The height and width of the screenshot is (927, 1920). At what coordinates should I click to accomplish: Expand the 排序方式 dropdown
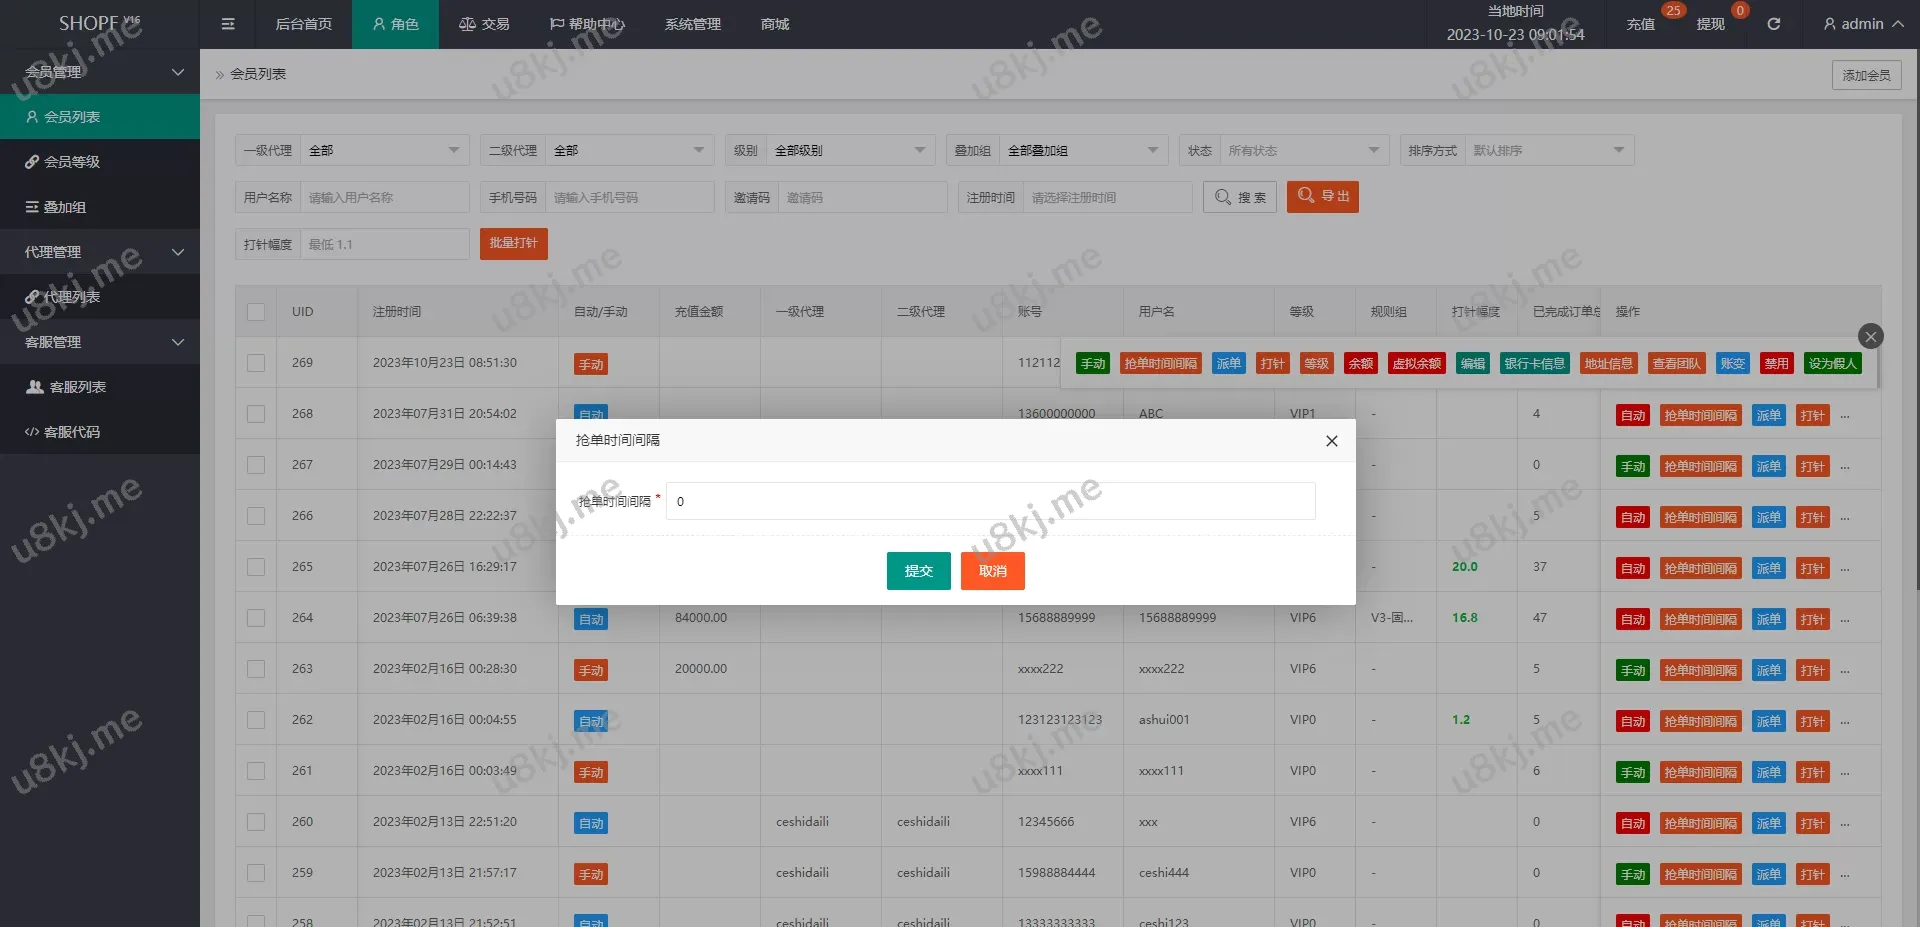click(1548, 151)
